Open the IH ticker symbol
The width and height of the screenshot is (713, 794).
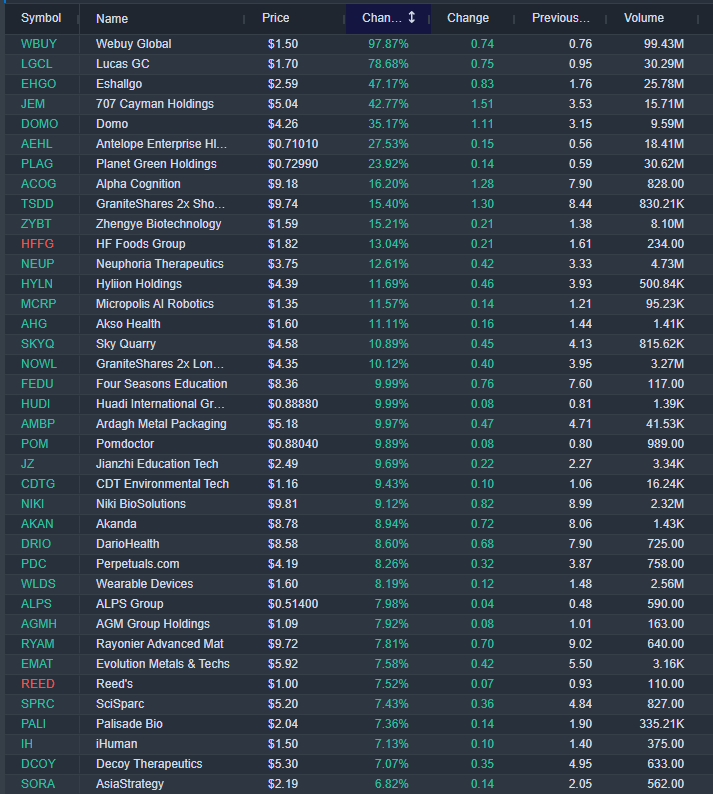point(27,744)
